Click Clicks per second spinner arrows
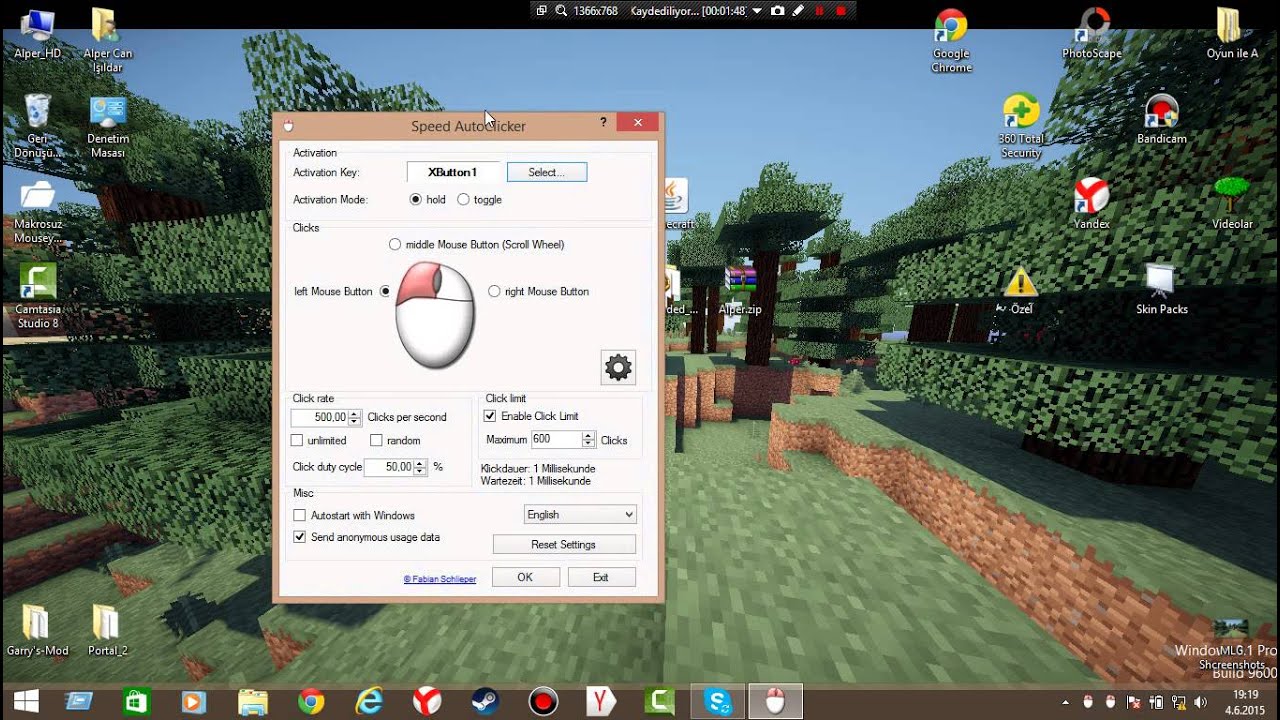Image resolution: width=1280 pixels, height=720 pixels. pos(355,418)
